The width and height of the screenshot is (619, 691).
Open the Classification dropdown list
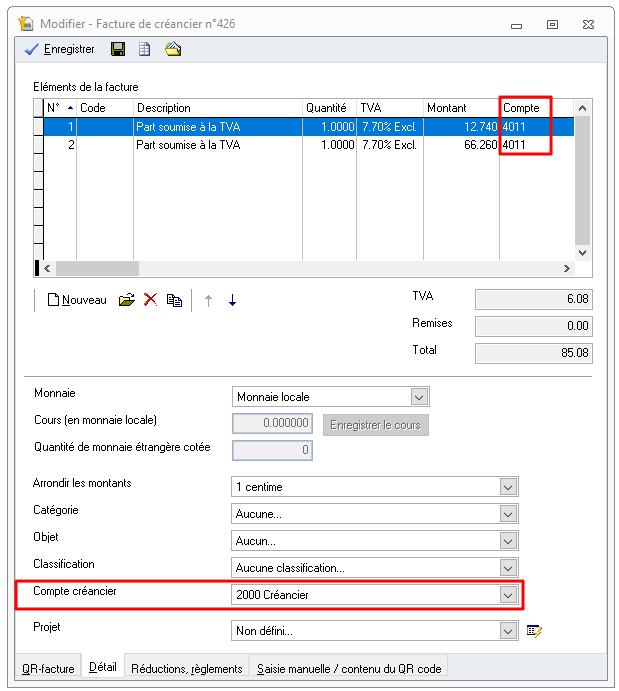pyautogui.click(x=509, y=568)
